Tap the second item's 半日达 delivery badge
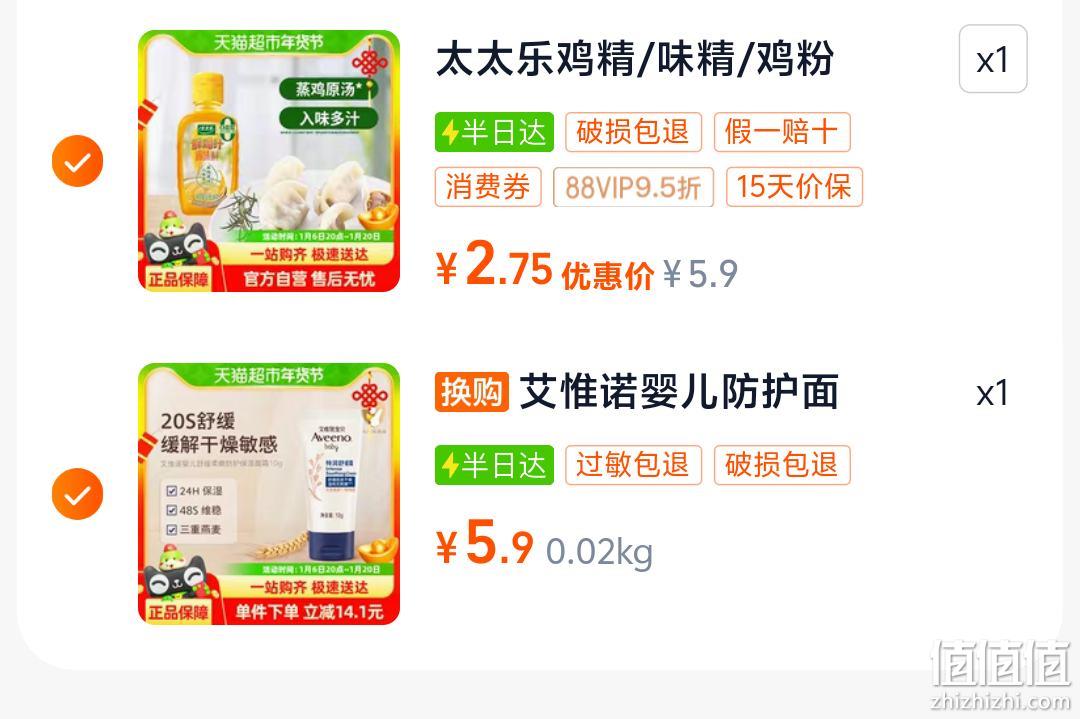Image resolution: width=1080 pixels, height=719 pixels. point(495,465)
